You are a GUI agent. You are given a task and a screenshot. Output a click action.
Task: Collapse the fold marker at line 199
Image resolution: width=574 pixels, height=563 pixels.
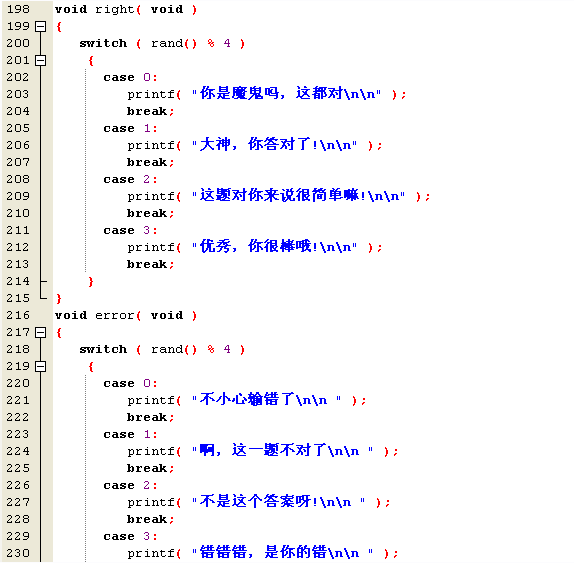(x=41, y=26)
